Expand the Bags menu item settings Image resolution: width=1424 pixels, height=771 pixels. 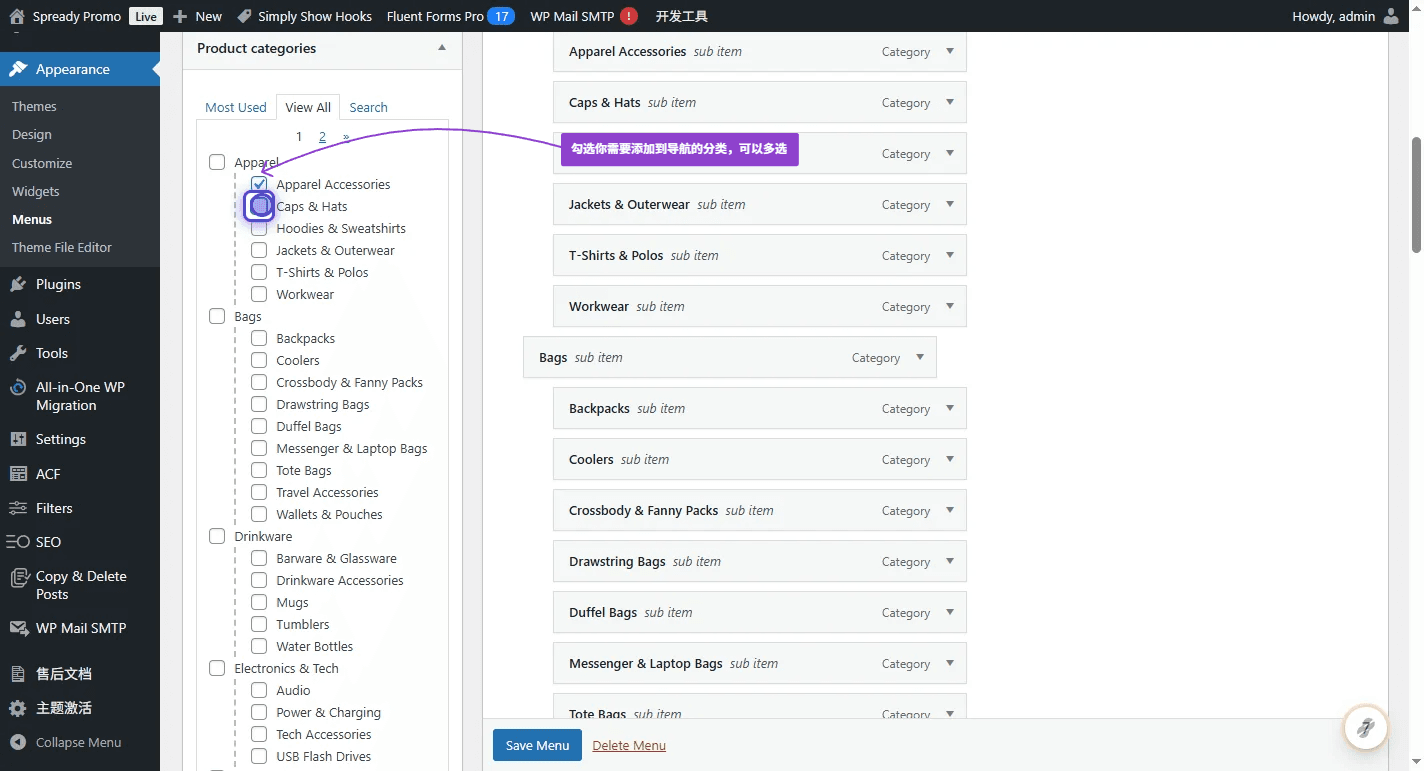[x=919, y=357]
